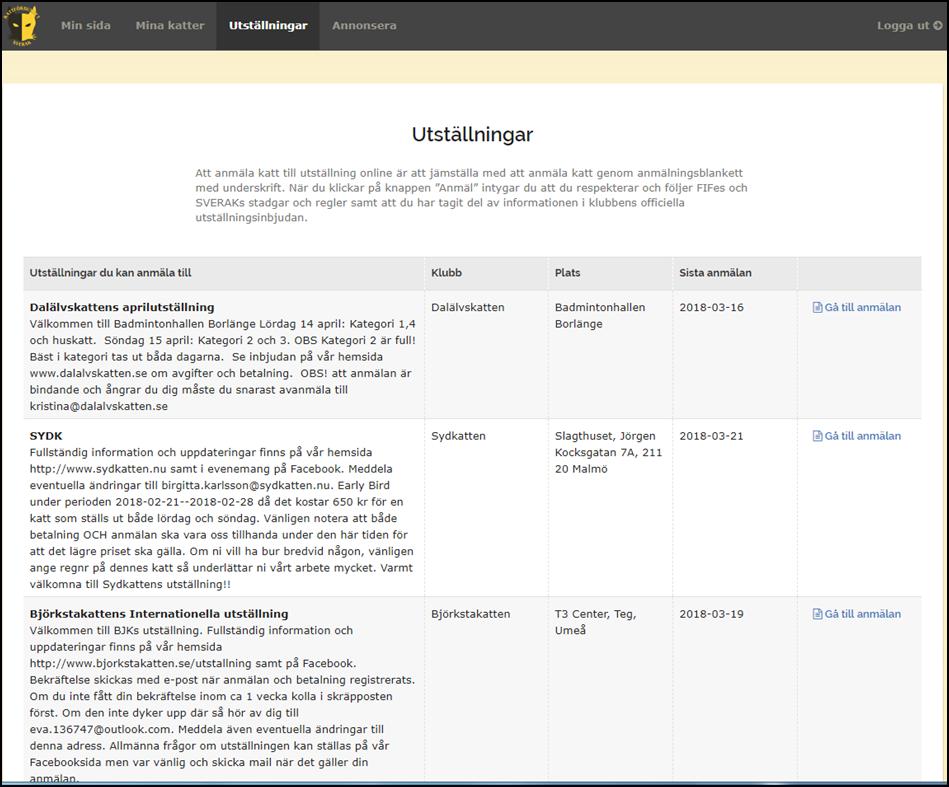Click the SYDK show title
Image resolution: width=949 pixels, height=787 pixels.
pyautogui.click(x=46, y=436)
